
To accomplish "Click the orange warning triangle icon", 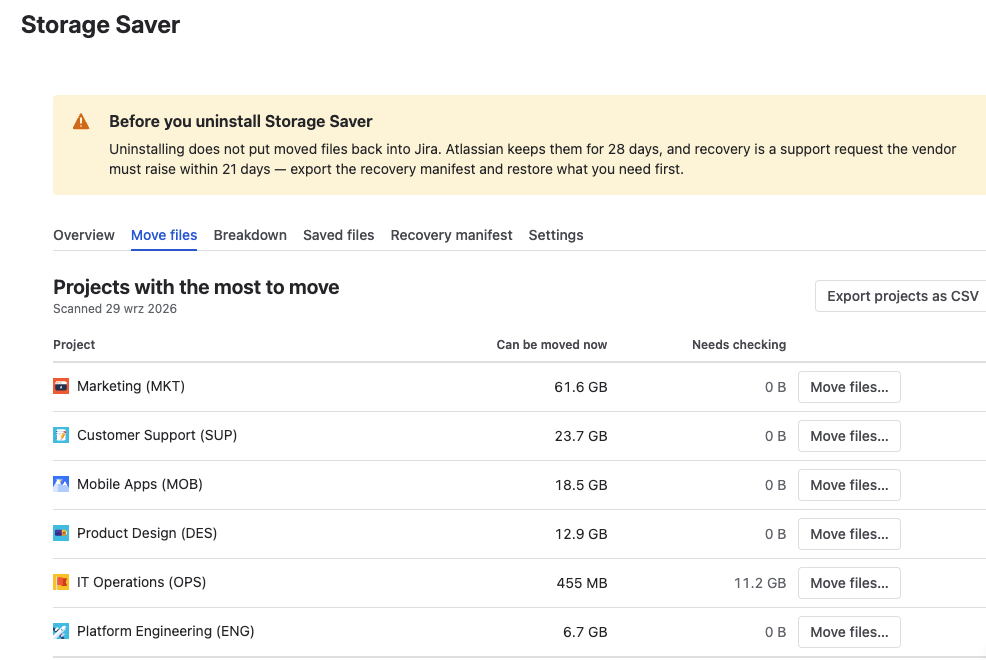I will point(81,121).
